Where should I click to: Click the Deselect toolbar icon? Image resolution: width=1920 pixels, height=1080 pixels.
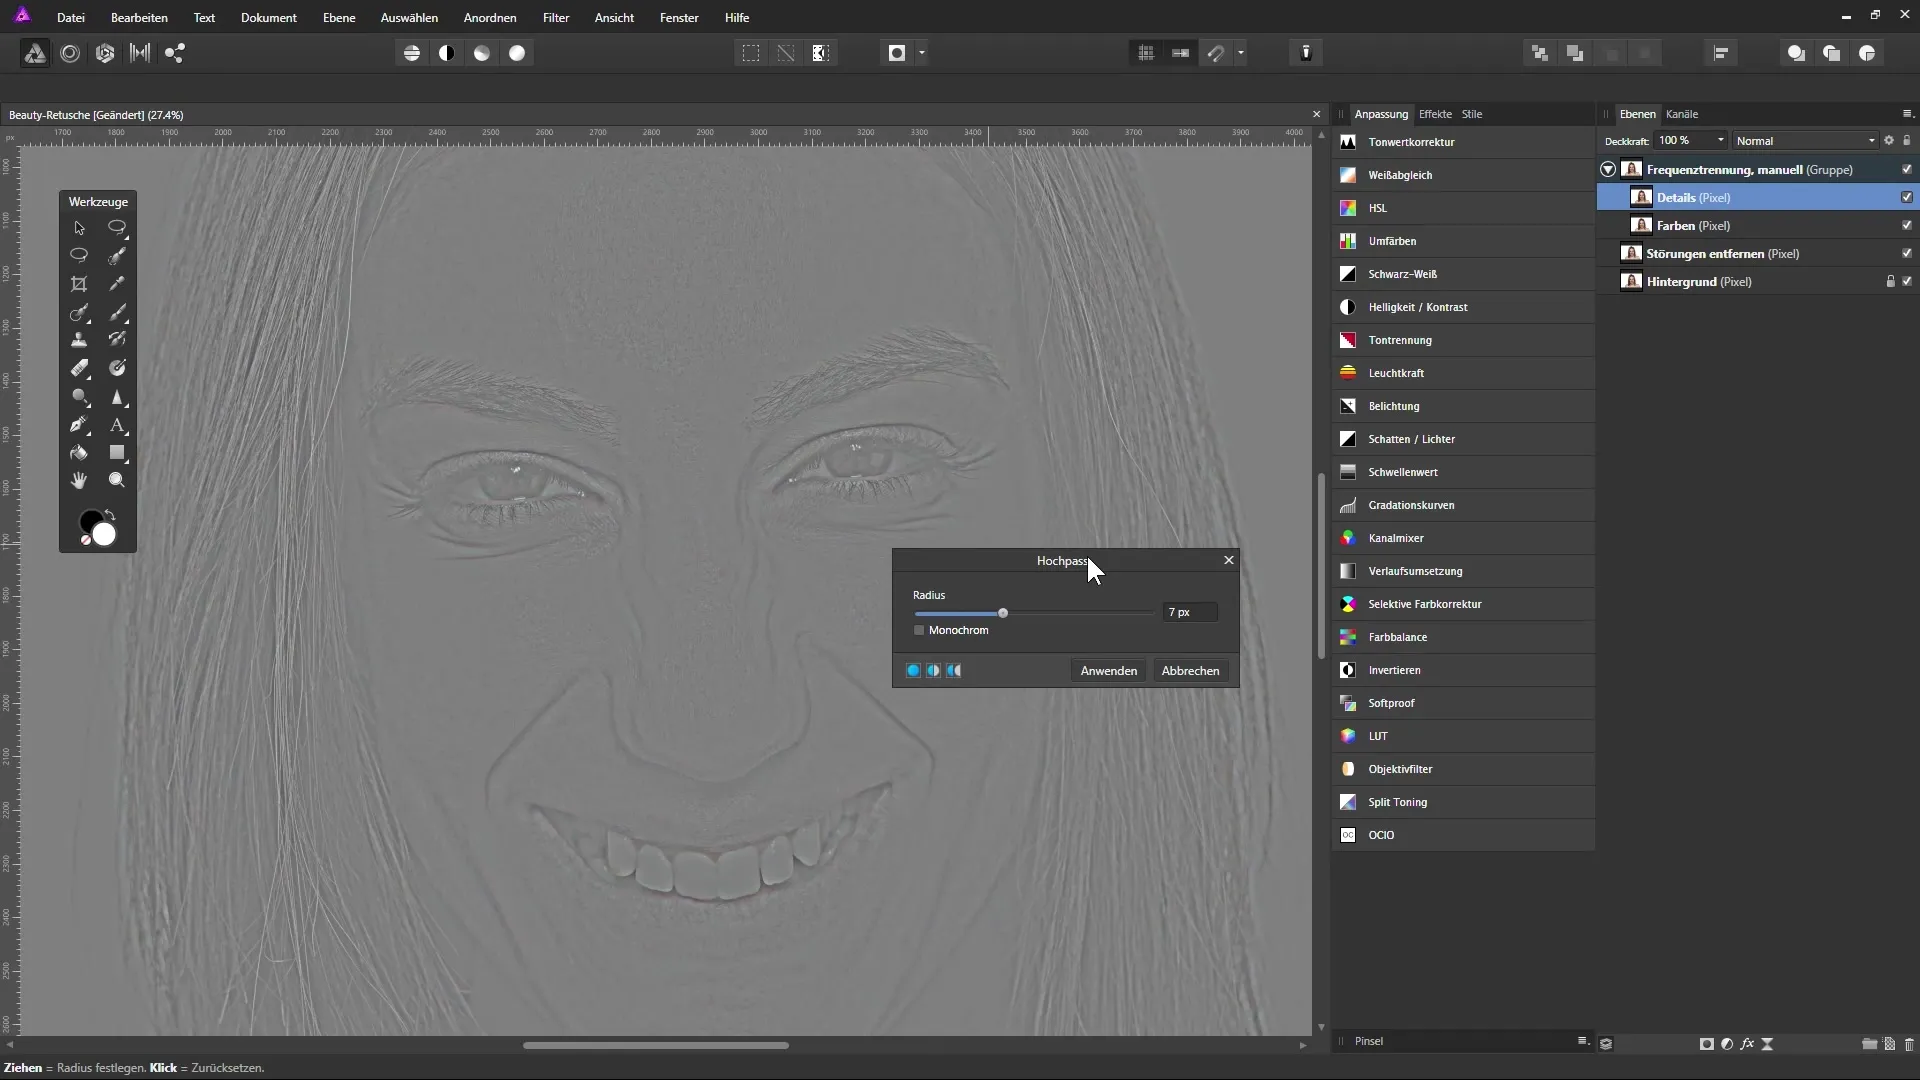786,53
